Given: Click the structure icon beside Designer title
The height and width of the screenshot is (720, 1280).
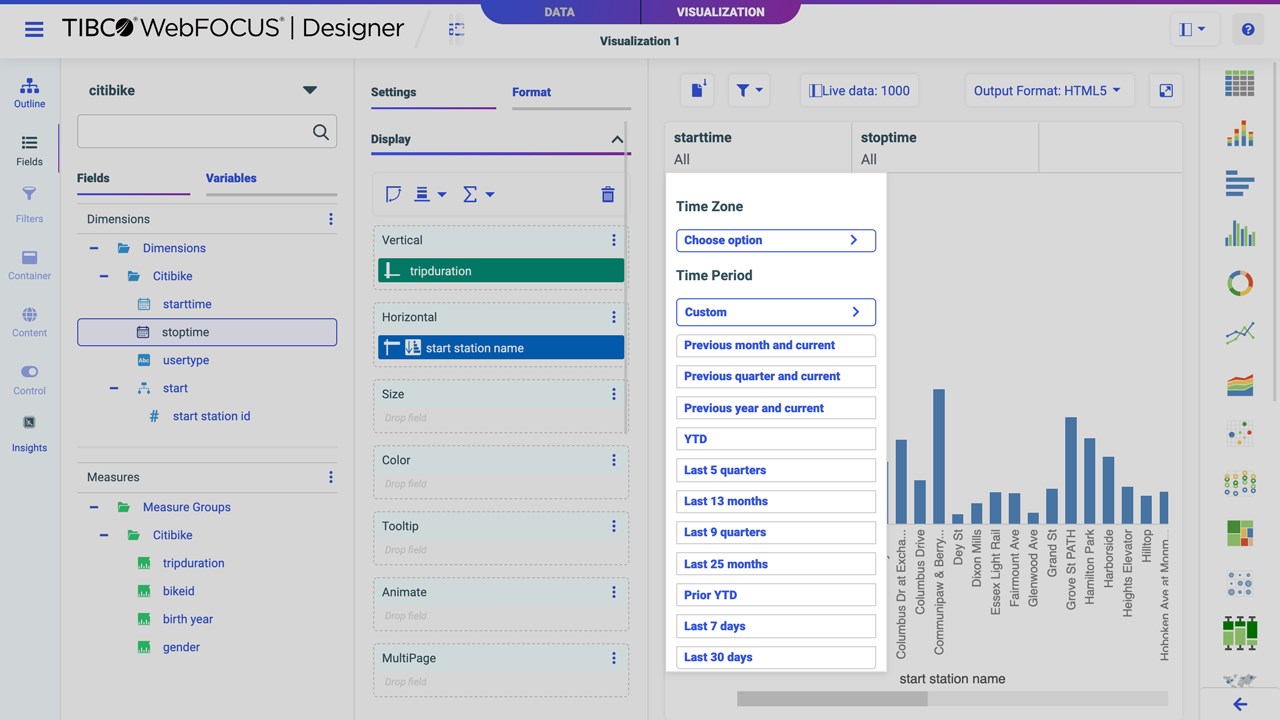Looking at the screenshot, I should 456,30.
